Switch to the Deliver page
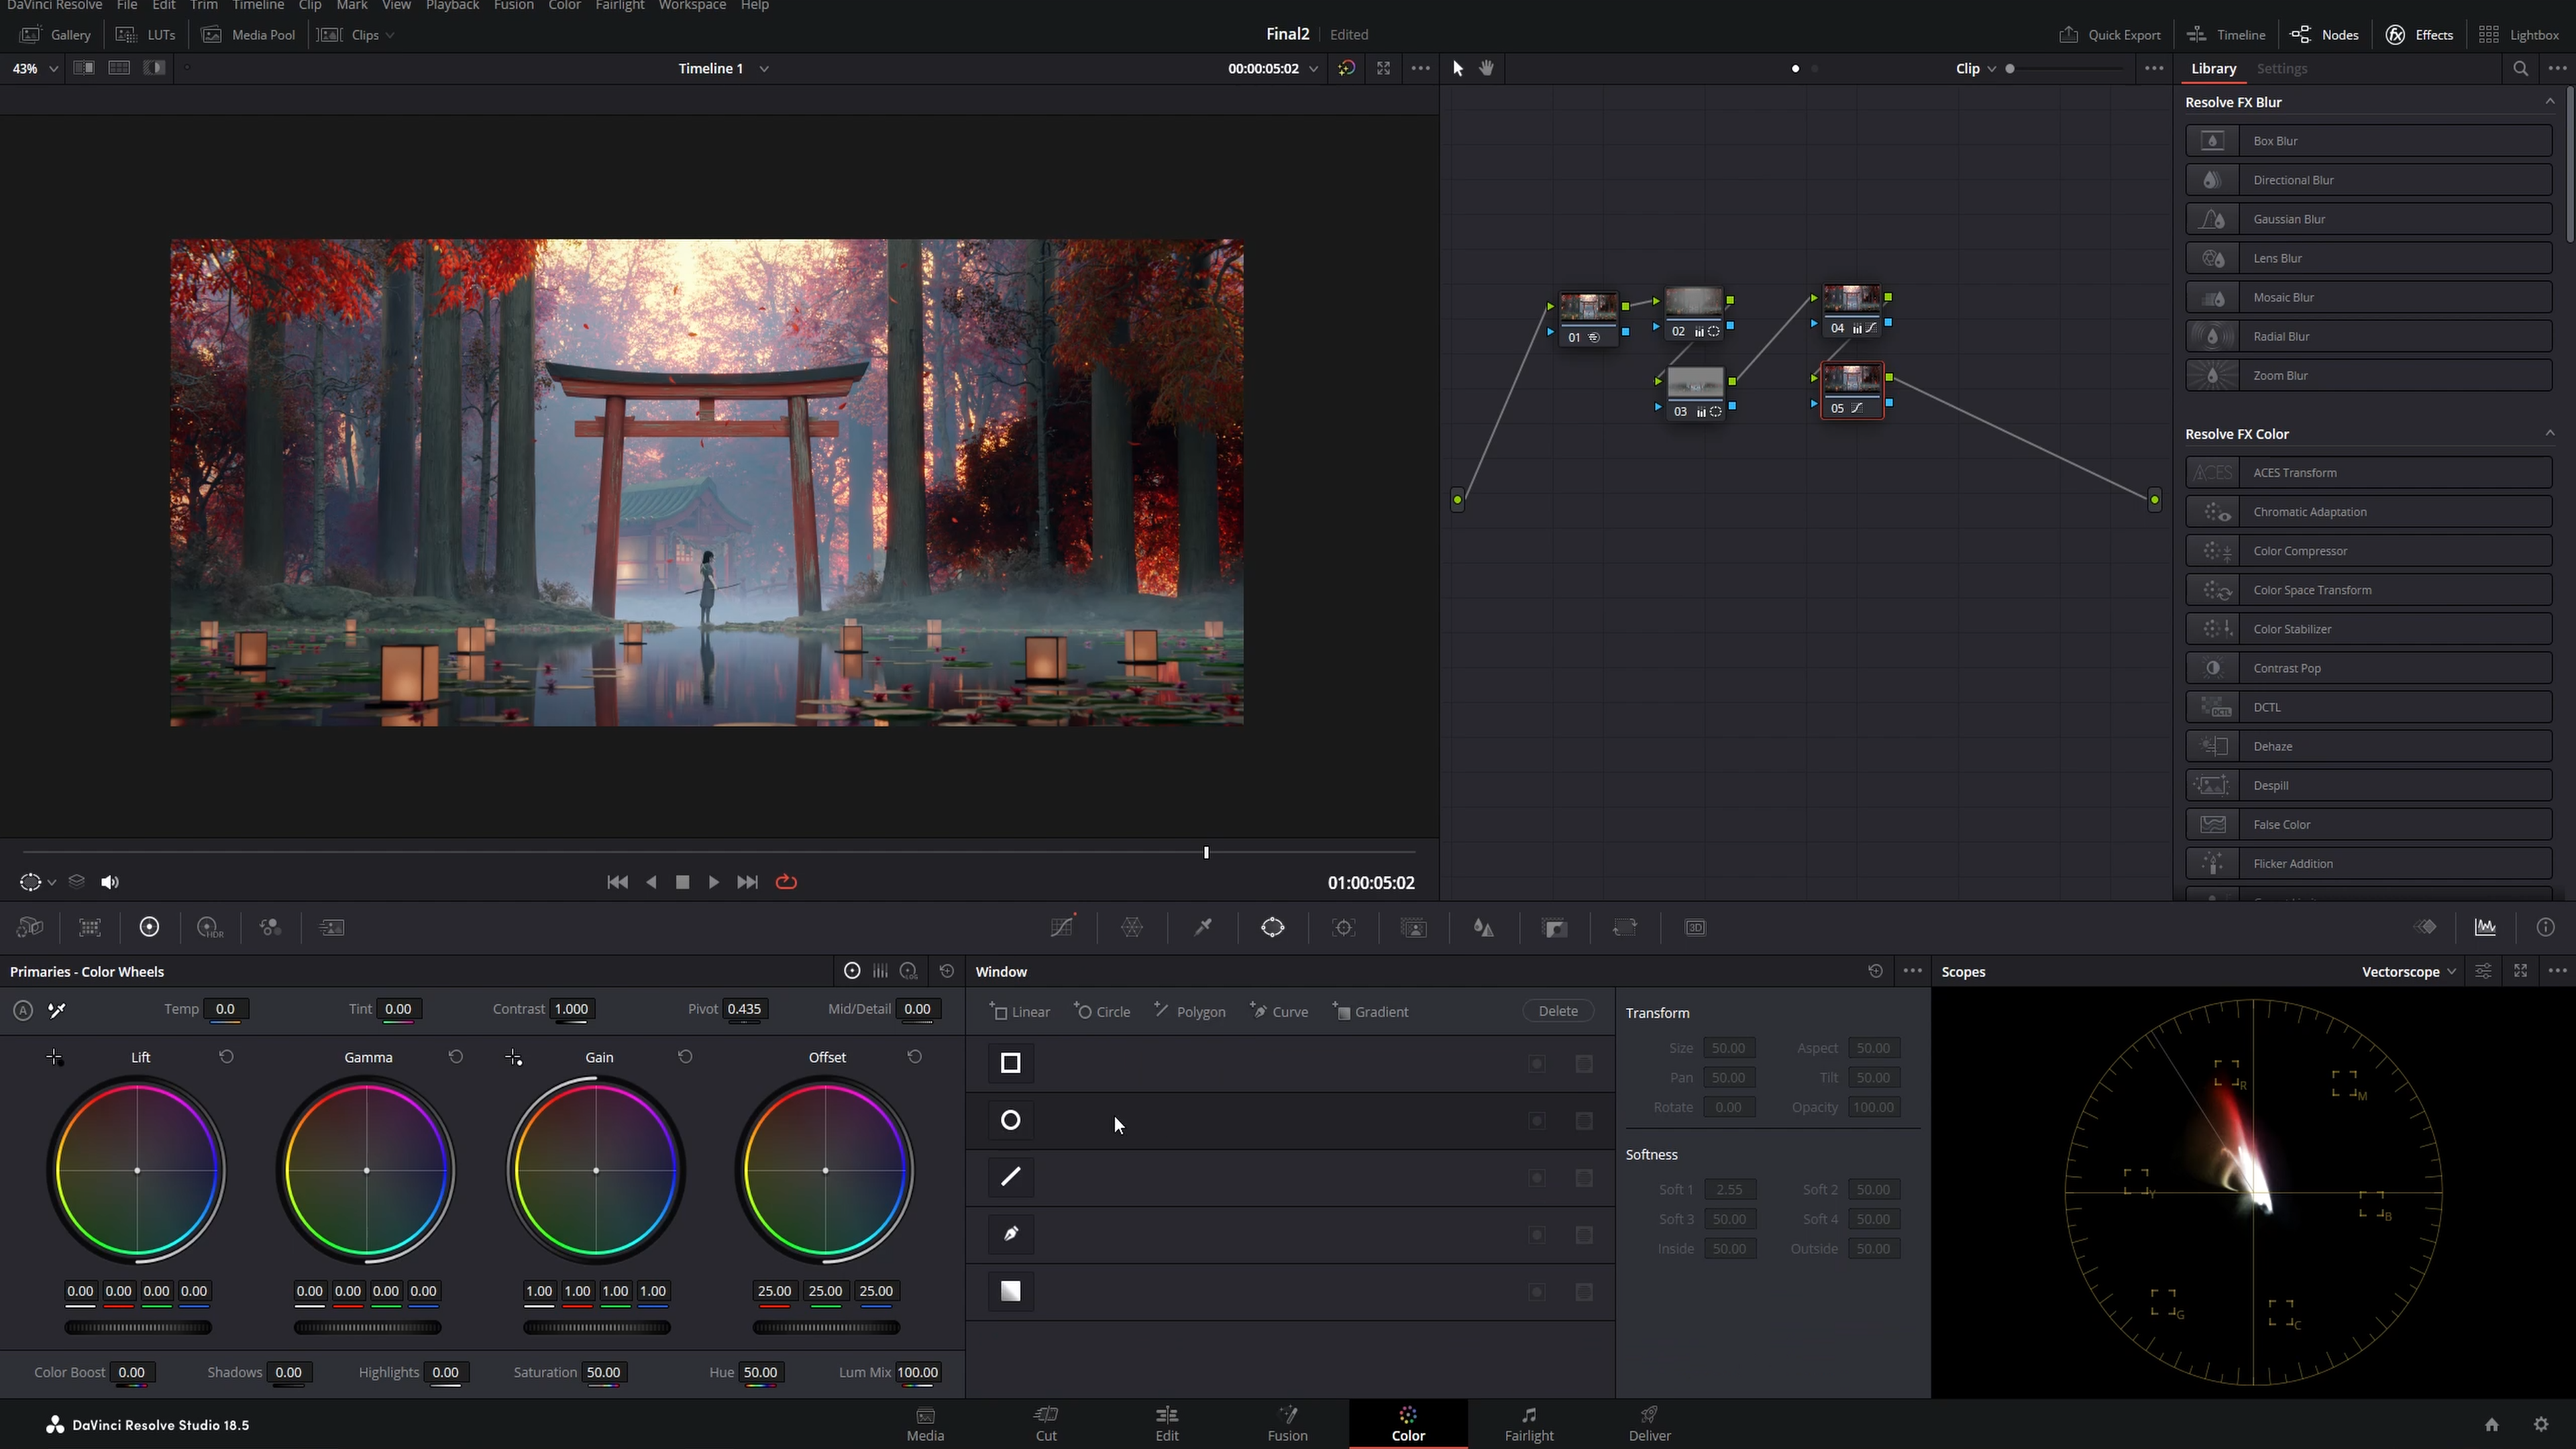Image resolution: width=2576 pixels, height=1449 pixels. click(x=1649, y=1423)
